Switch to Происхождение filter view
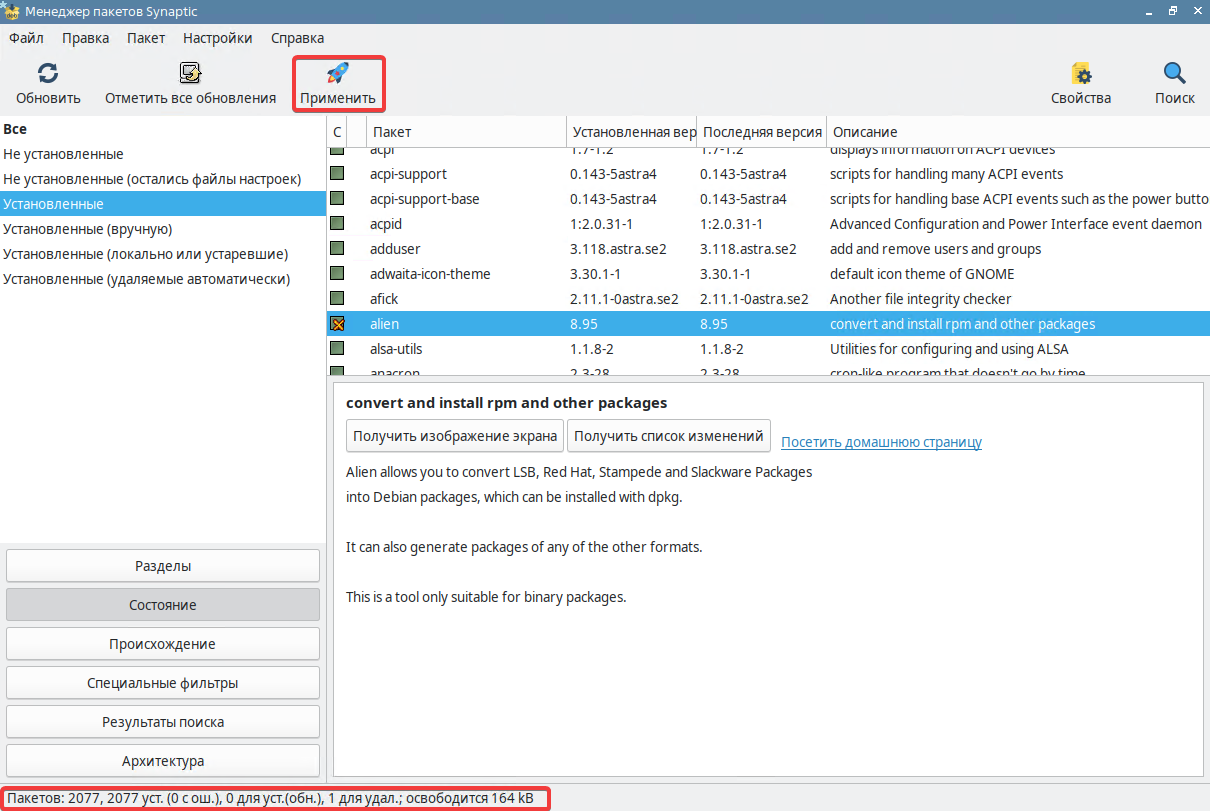The width and height of the screenshot is (1210, 811). click(163, 644)
